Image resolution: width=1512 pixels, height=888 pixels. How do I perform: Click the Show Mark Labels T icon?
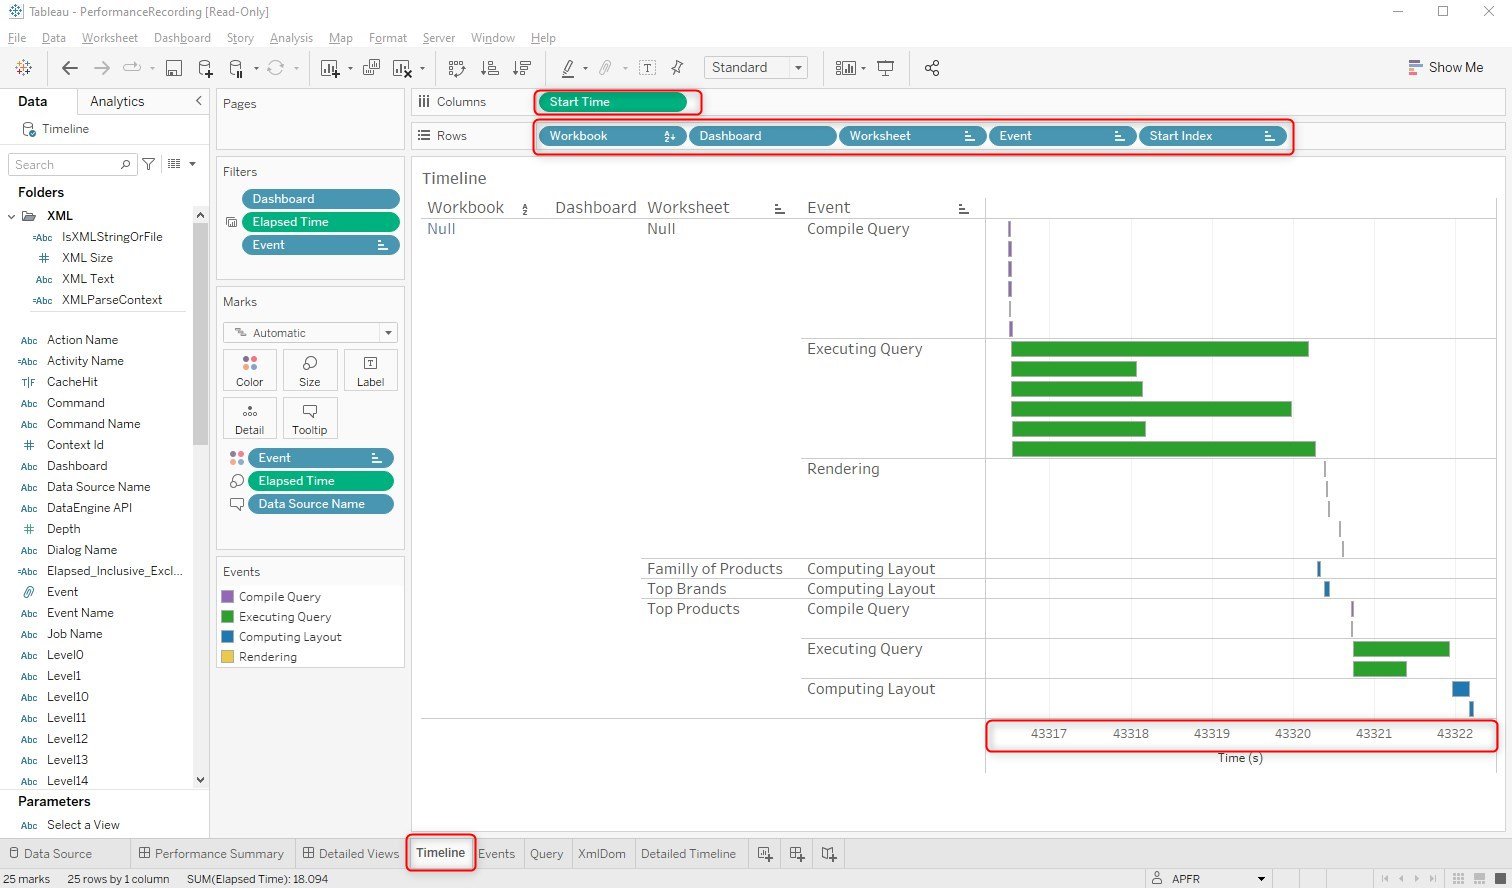(x=648, y=68)
